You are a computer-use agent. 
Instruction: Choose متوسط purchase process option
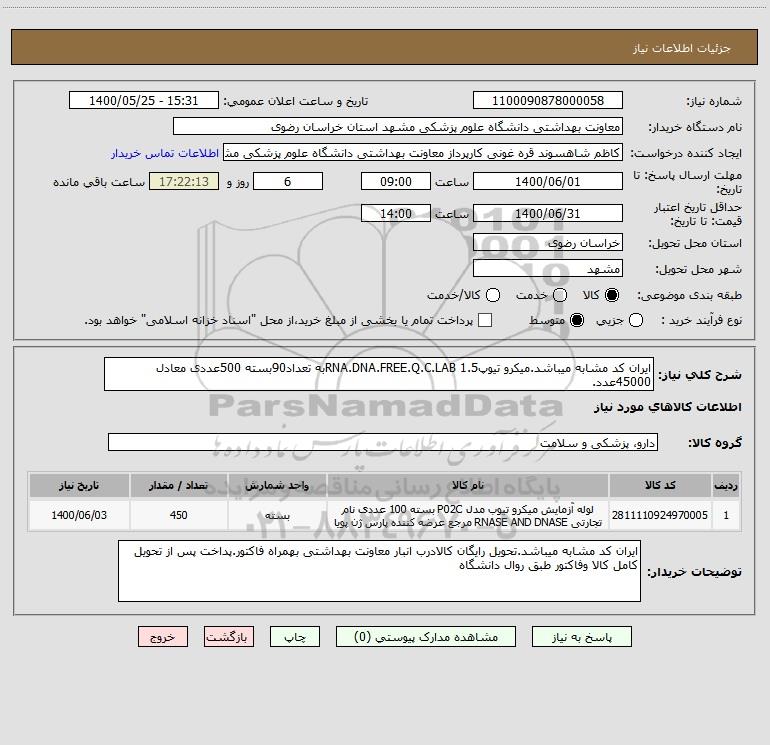[577, 320]
